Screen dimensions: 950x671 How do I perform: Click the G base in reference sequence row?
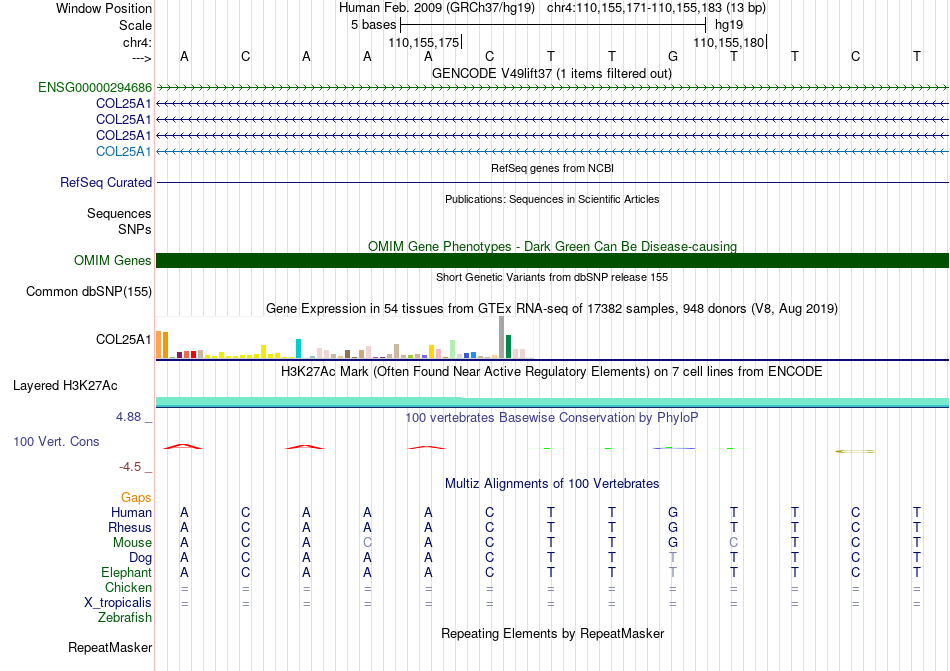point(673,56)
